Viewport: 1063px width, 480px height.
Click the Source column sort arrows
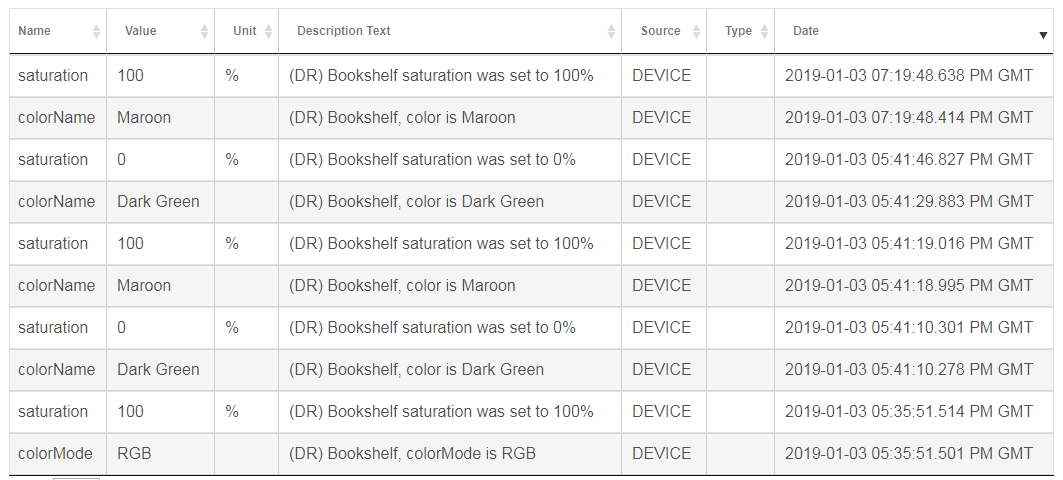(696, 32)
